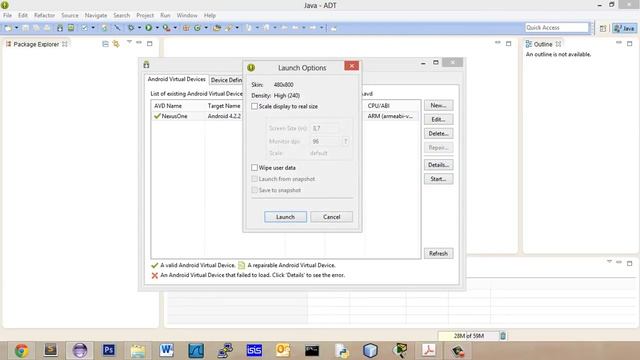Cancel the Launch Options dialog
This screenshot has width=640, height=360.
[331, 217]
